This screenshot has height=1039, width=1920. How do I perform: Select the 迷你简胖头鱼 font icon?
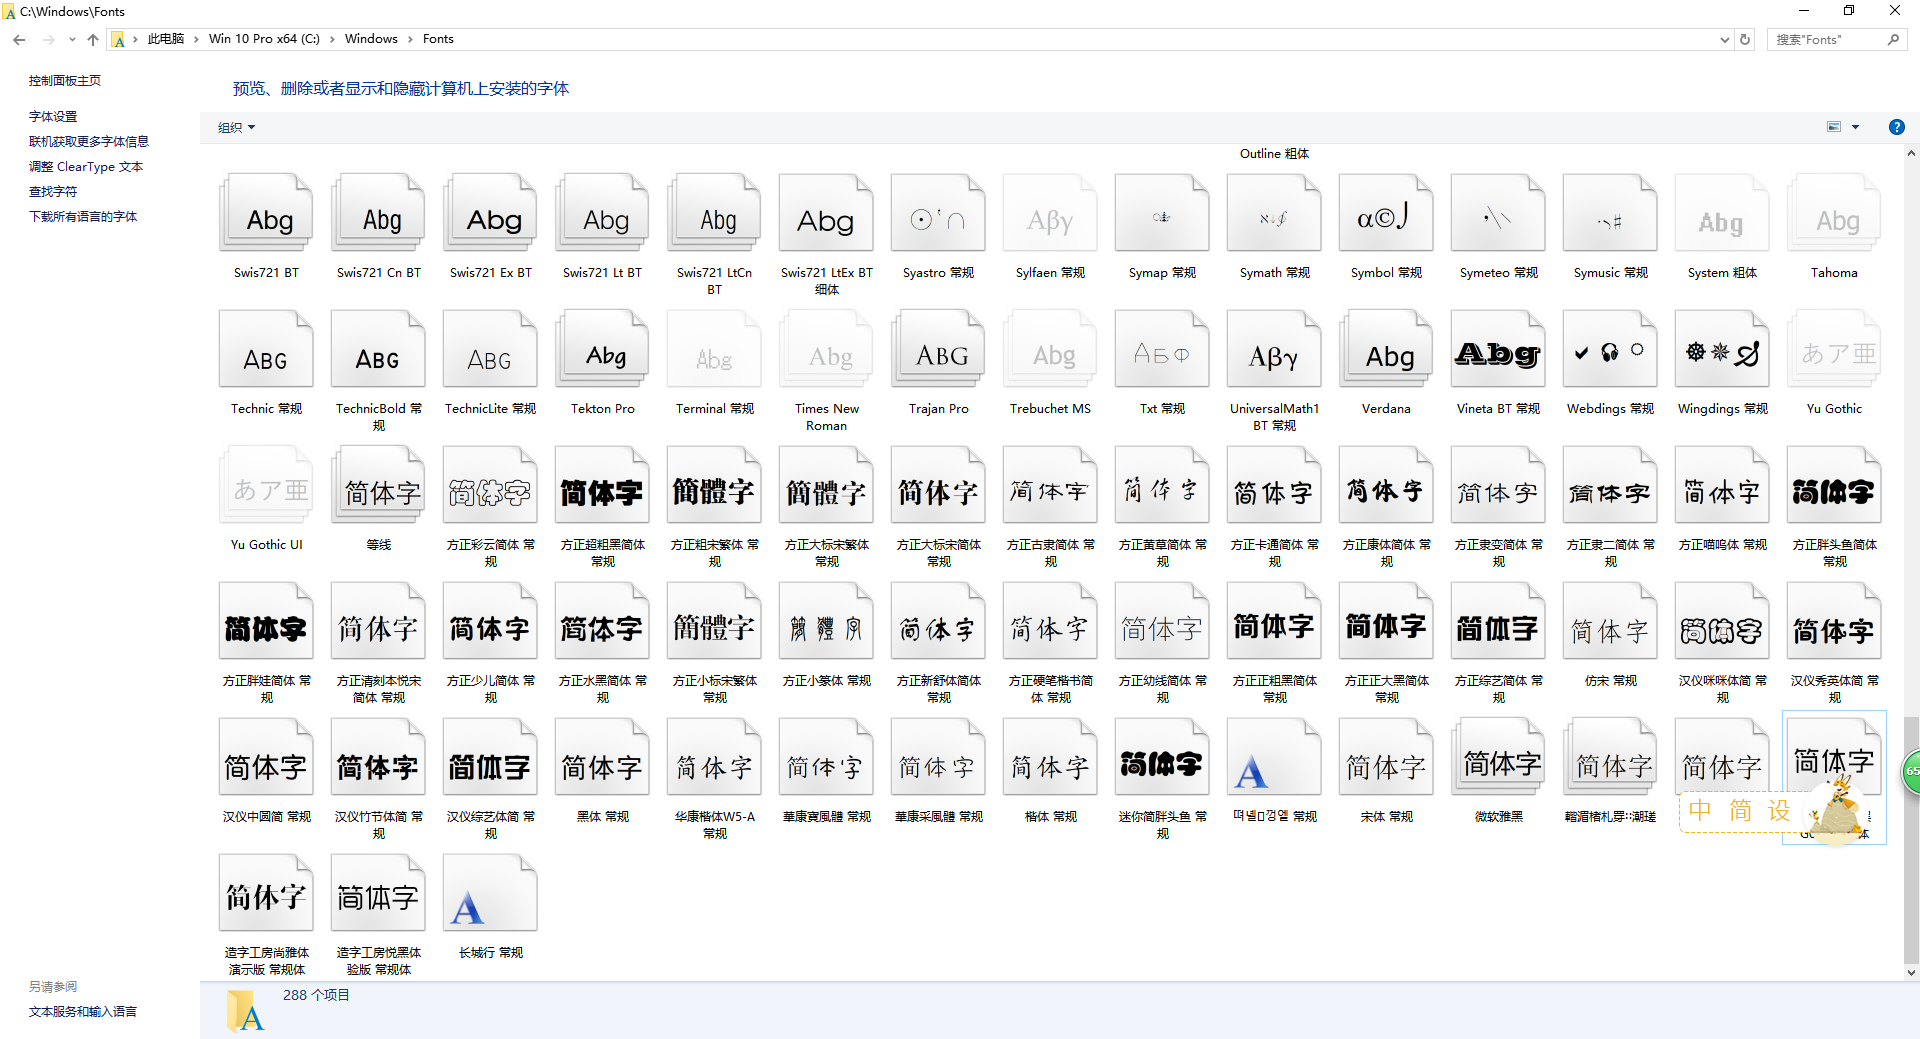[x=1162, y=758]
